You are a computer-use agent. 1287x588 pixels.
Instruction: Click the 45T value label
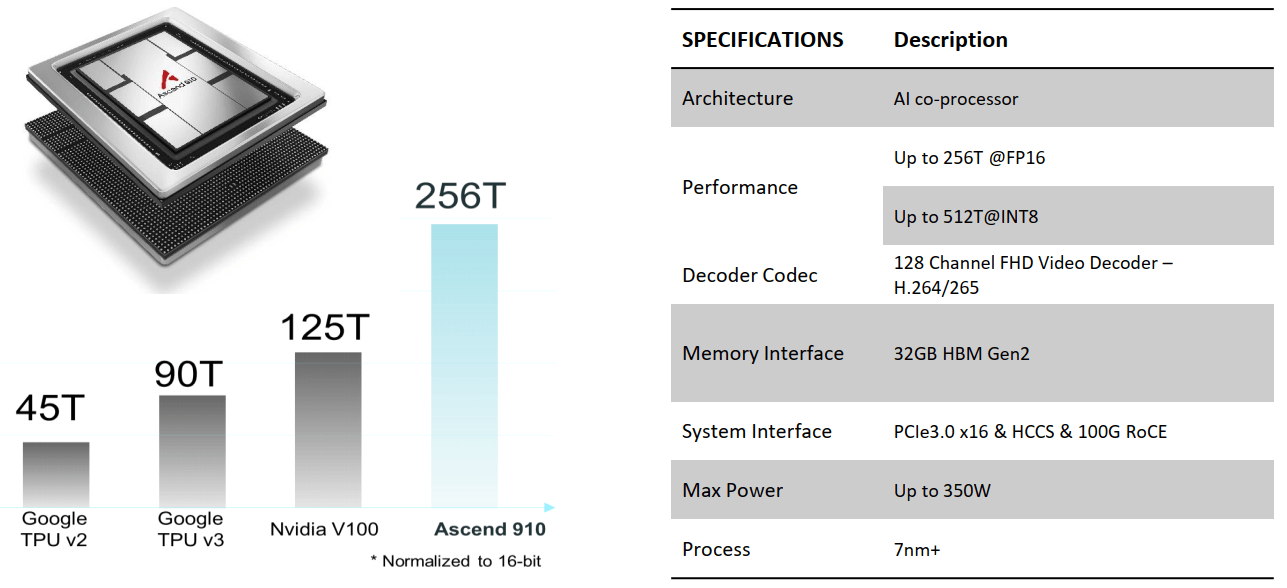(x=51, y=409)
